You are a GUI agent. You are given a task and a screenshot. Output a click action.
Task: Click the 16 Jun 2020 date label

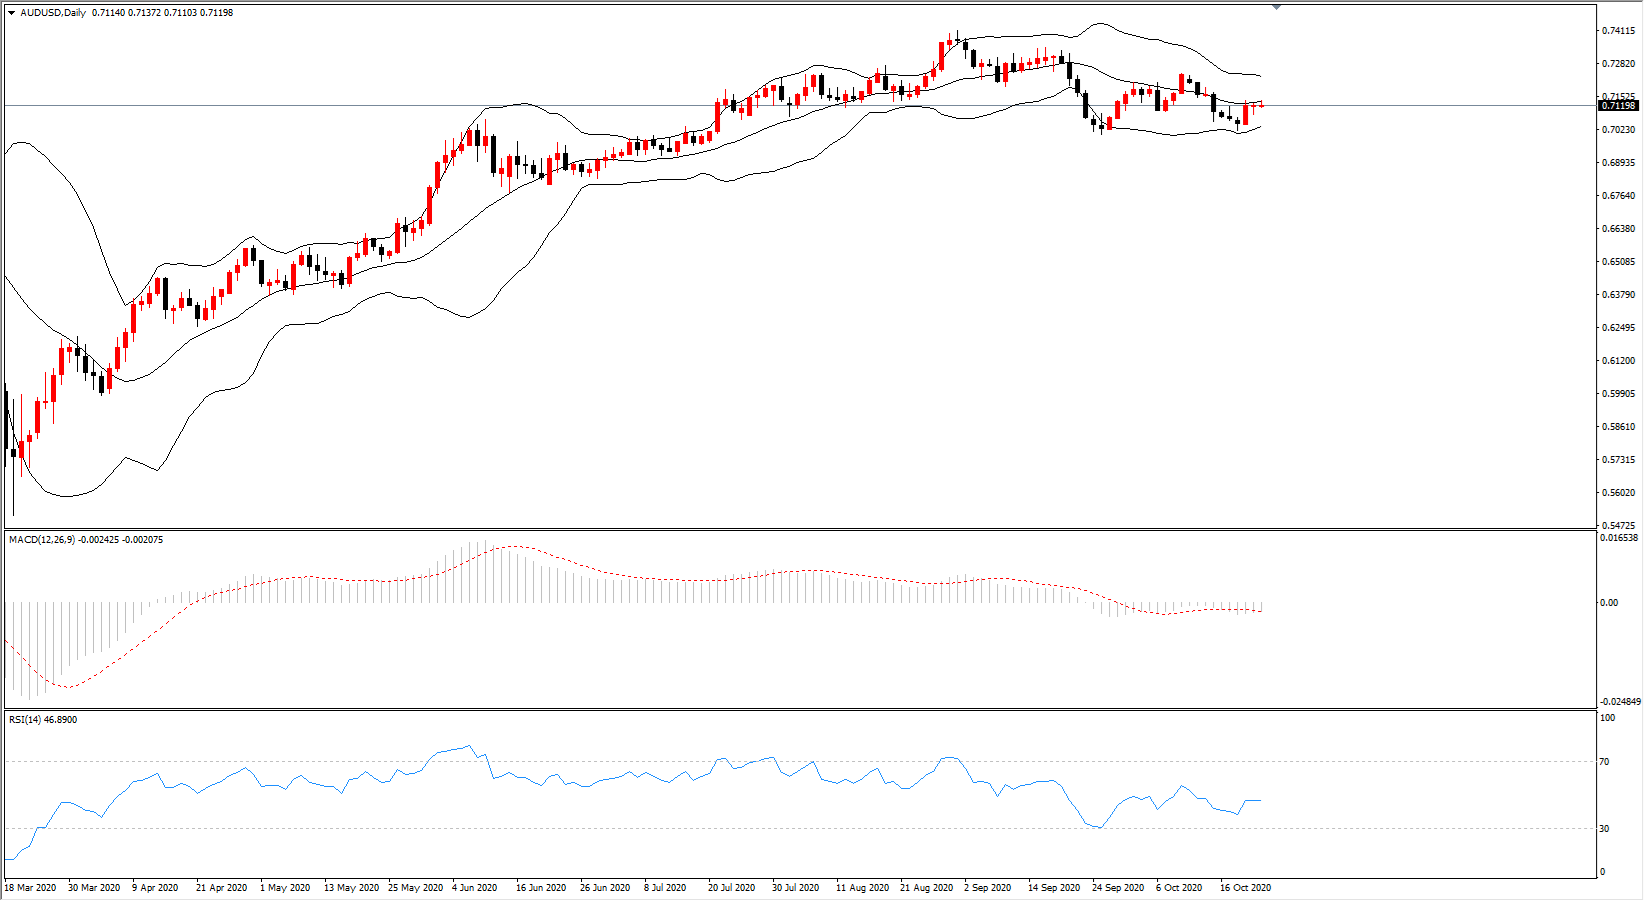pos(541,888)
